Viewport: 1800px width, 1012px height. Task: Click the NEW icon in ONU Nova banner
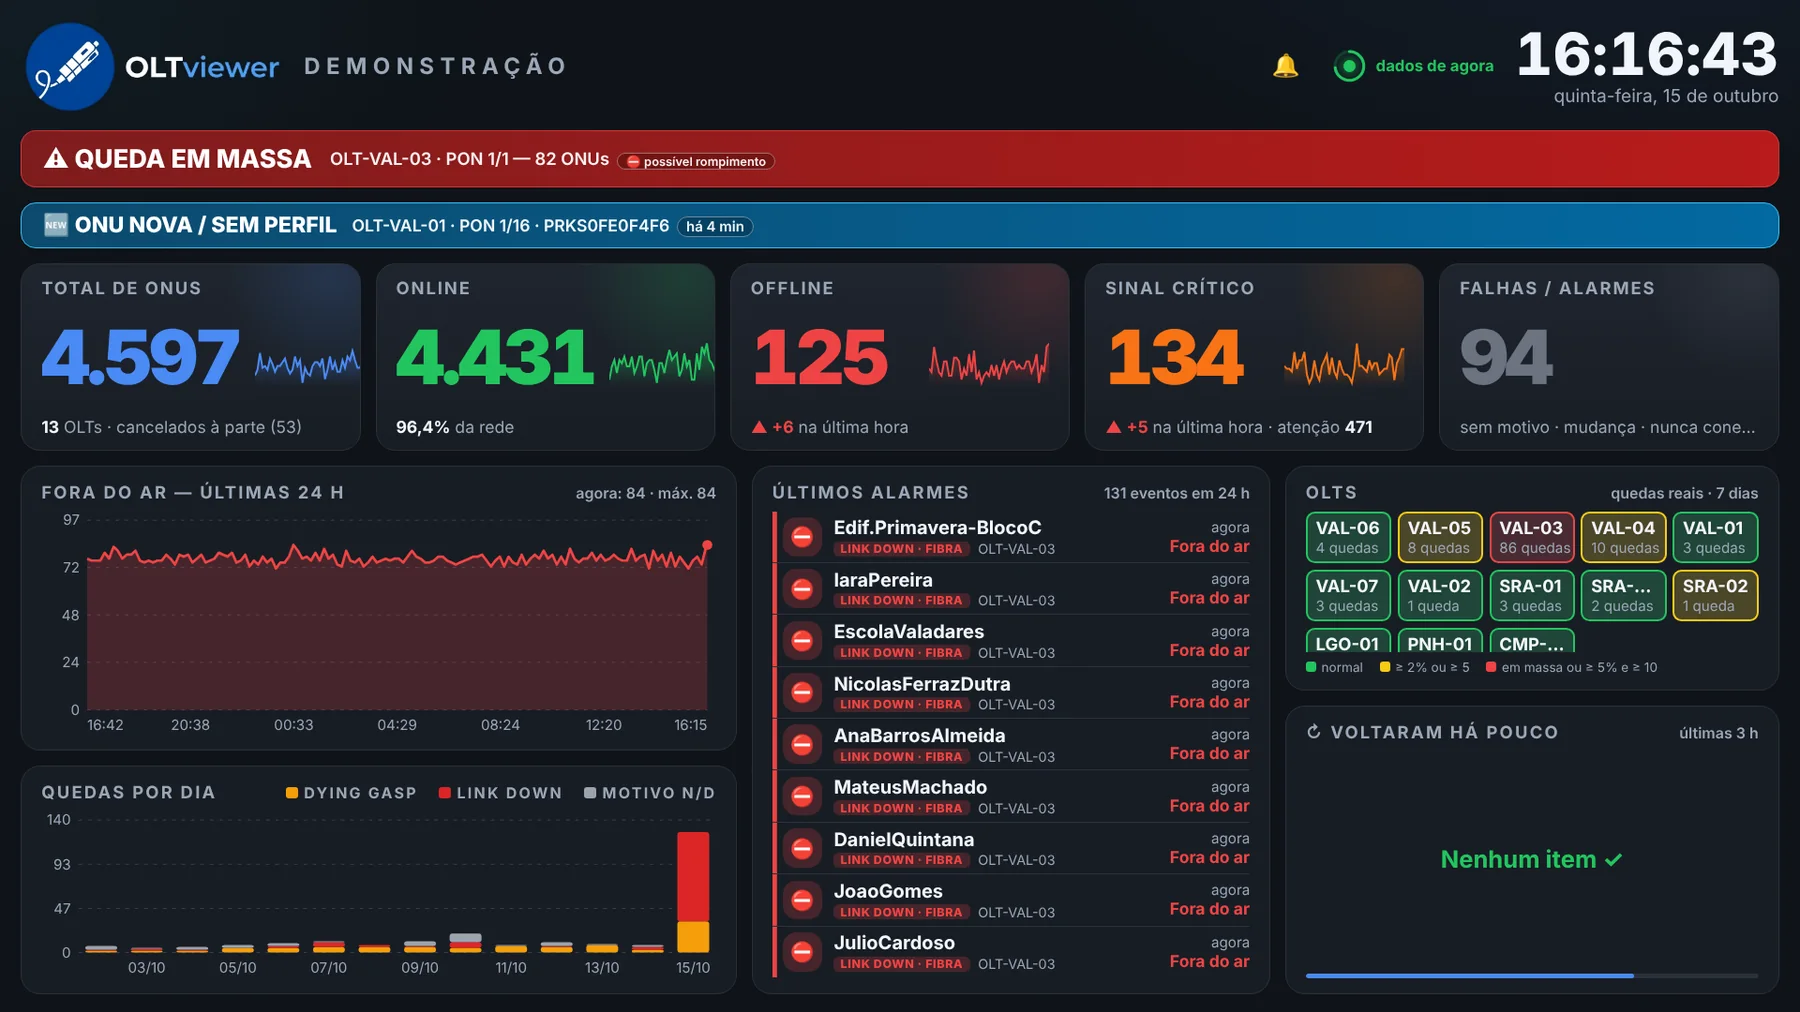(x=56, y=225)
